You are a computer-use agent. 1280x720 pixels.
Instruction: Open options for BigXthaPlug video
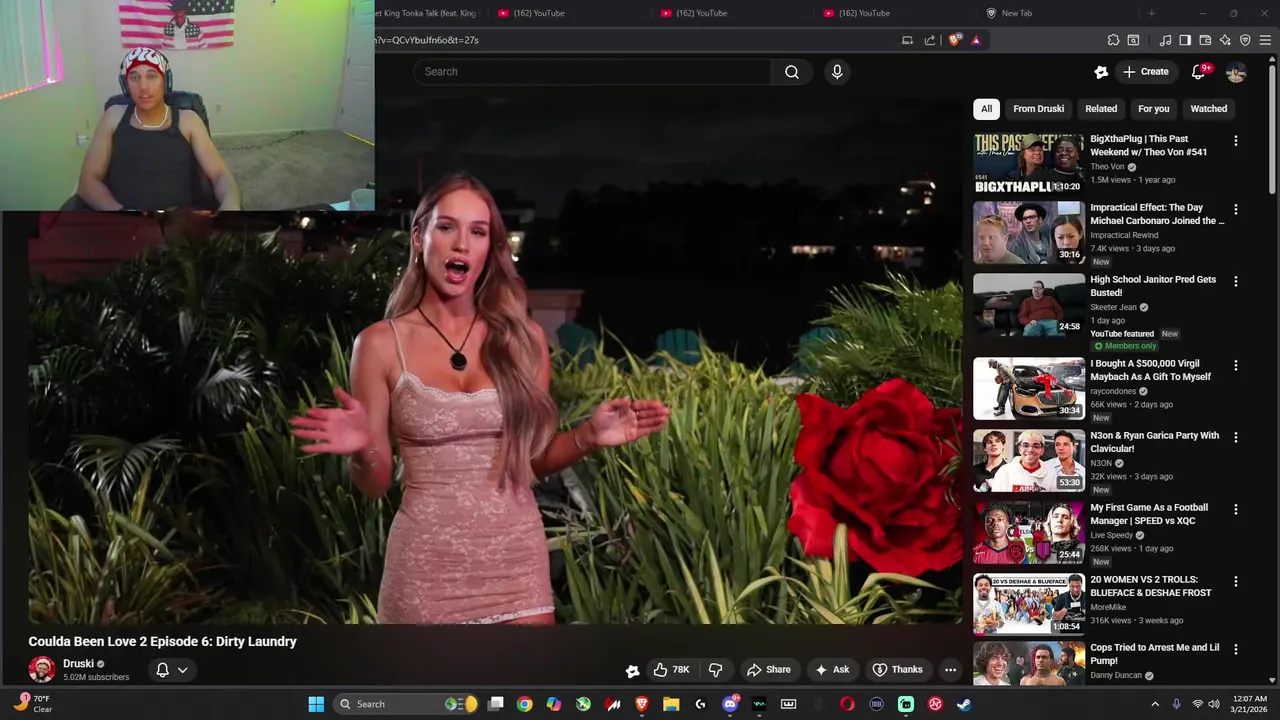coord(1236,141)
